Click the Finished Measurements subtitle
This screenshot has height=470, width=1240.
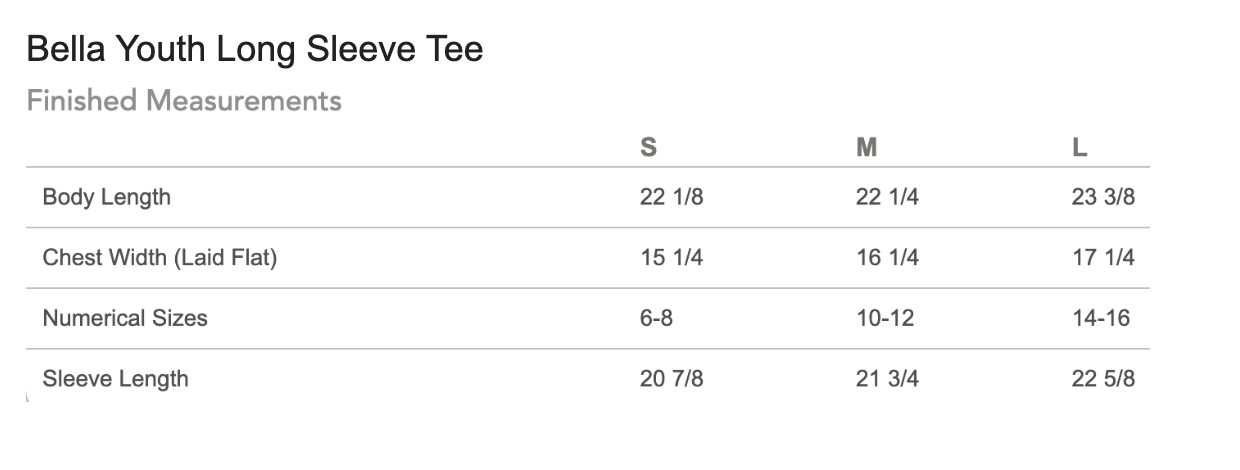coord(184,101)
